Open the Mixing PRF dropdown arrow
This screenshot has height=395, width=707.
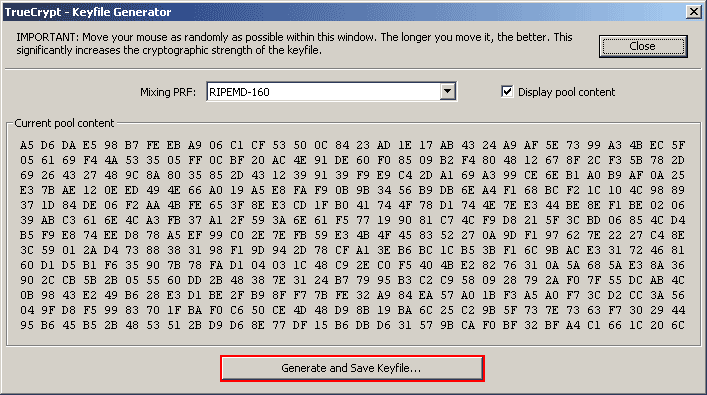(447, 92)
